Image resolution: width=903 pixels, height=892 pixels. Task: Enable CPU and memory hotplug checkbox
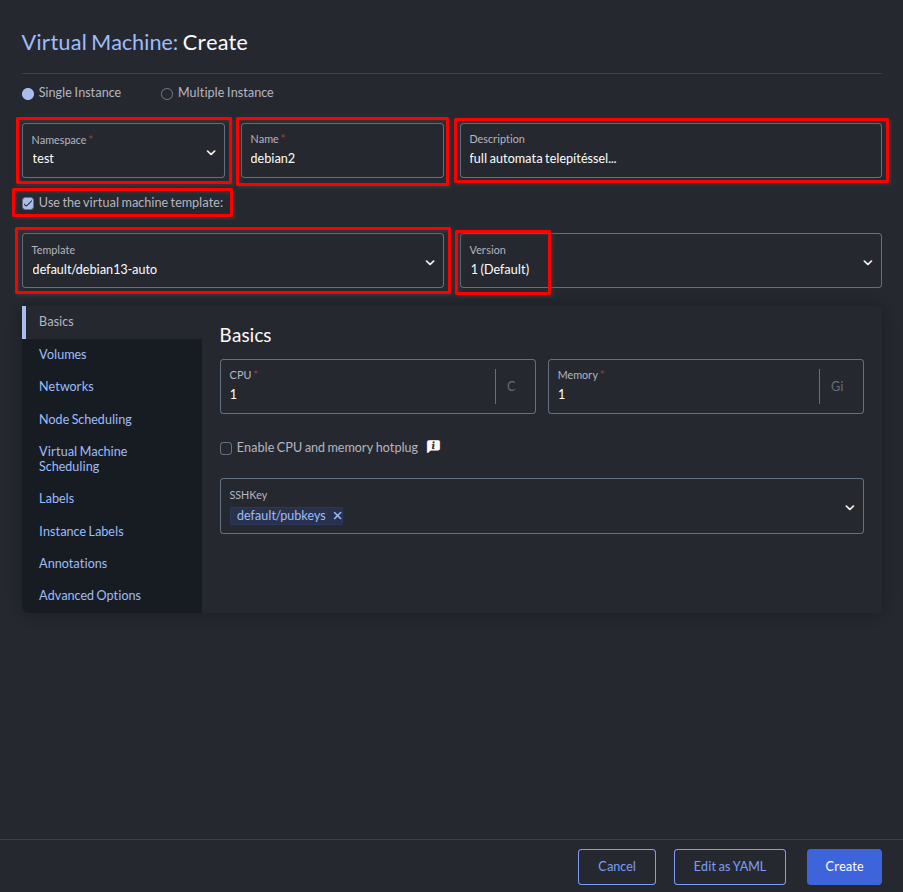pyautogui.click(x=226, y=448)
